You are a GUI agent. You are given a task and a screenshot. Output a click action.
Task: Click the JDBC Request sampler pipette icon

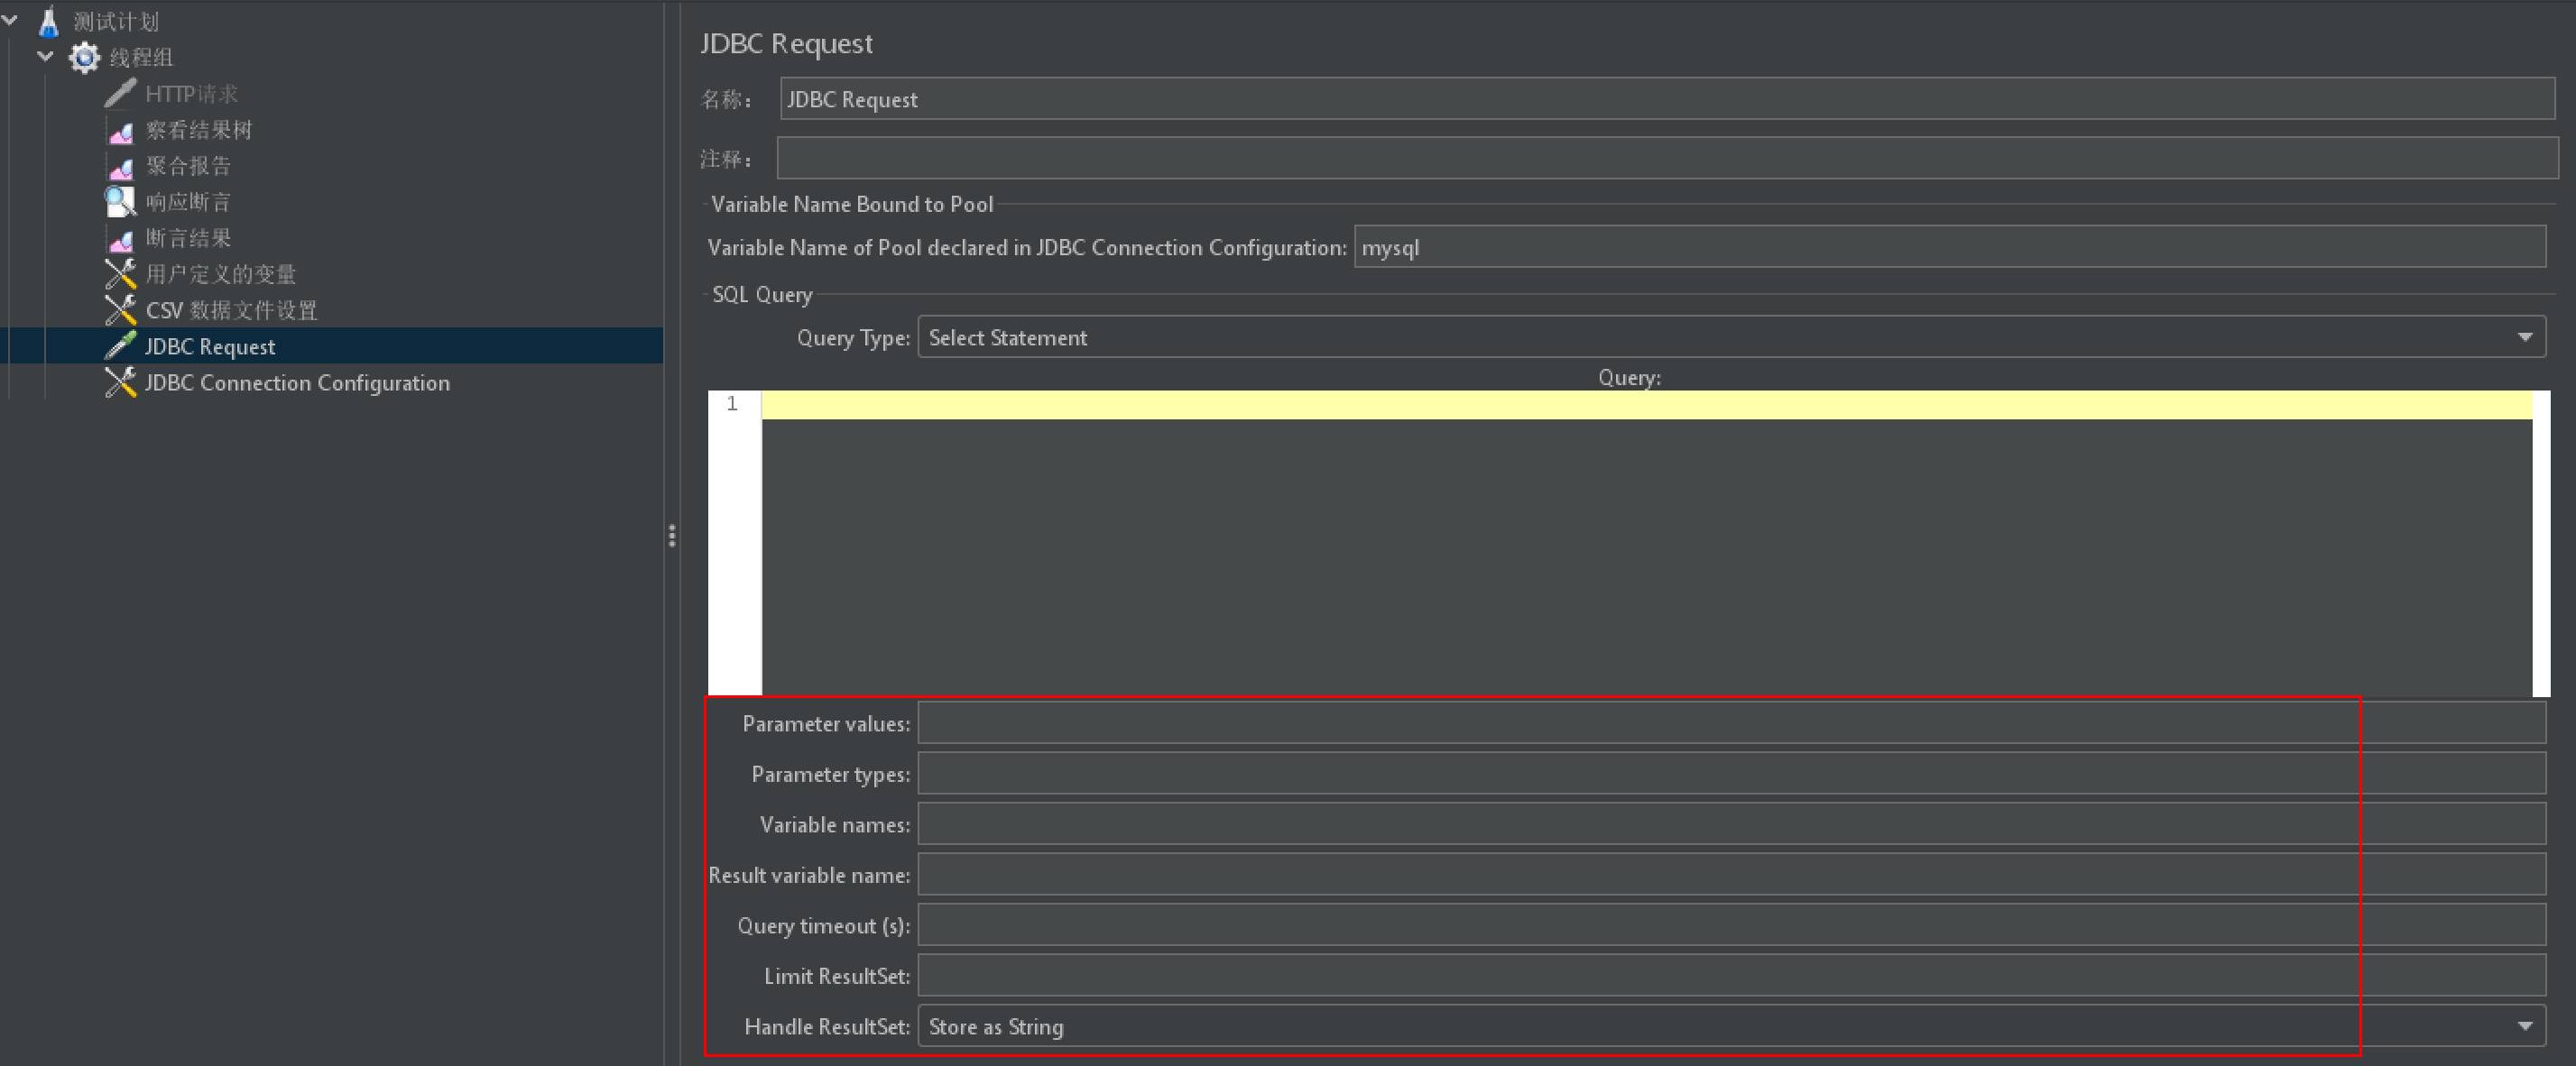[x=120, y=346]
